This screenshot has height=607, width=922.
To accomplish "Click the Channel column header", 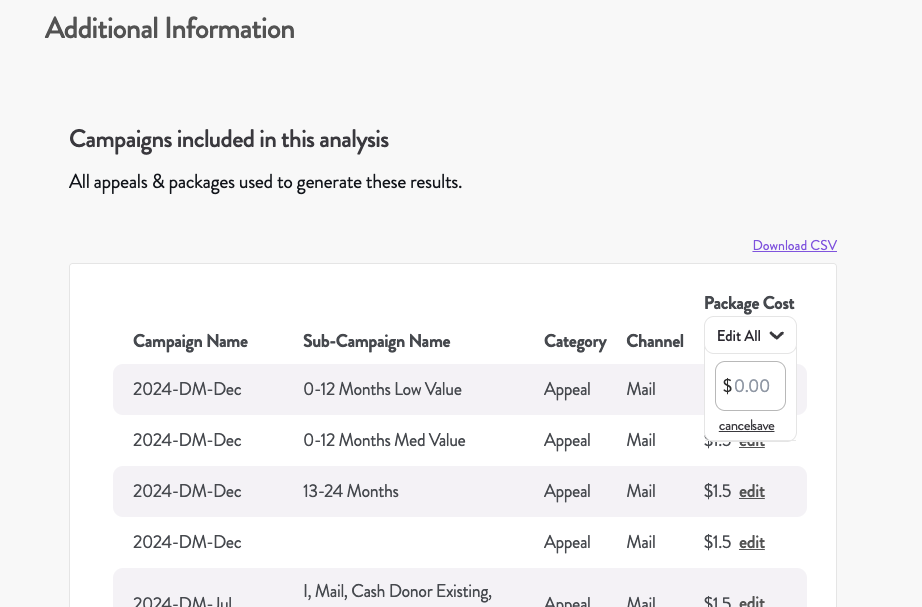I will [x=655, y=341].
